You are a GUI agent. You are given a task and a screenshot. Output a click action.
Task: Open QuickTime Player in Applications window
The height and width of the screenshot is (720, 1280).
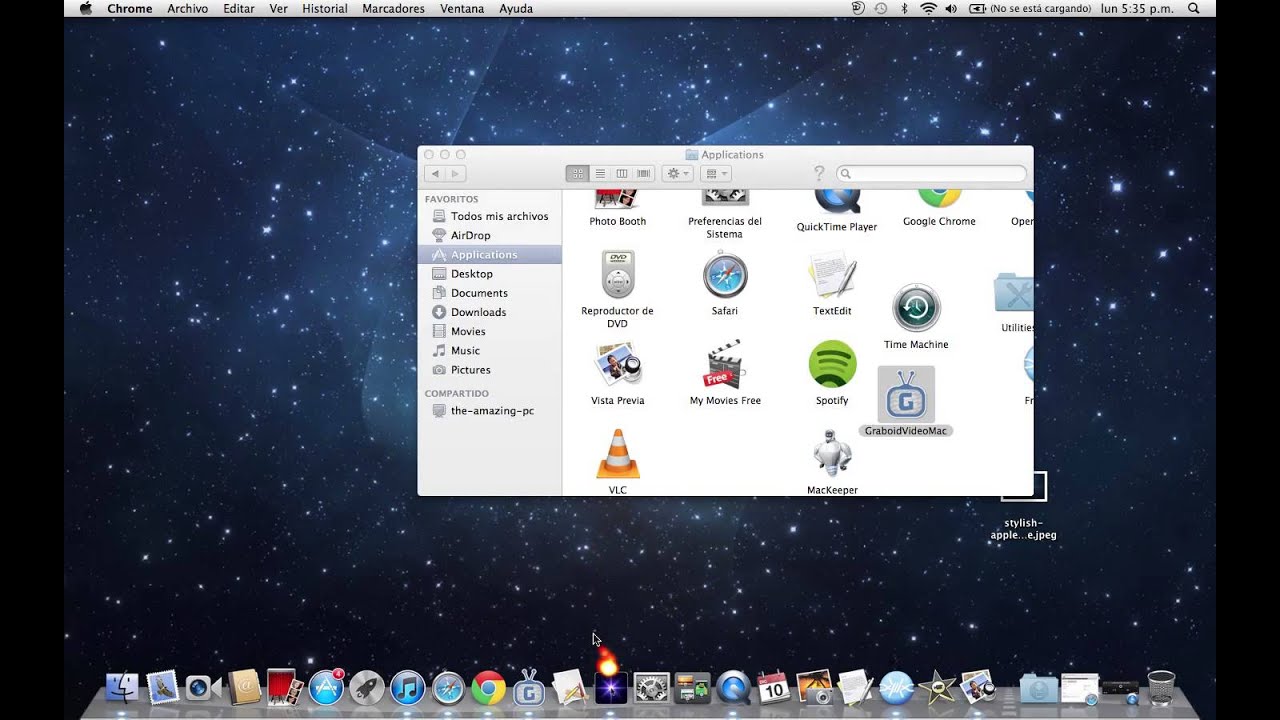[837, 201]
